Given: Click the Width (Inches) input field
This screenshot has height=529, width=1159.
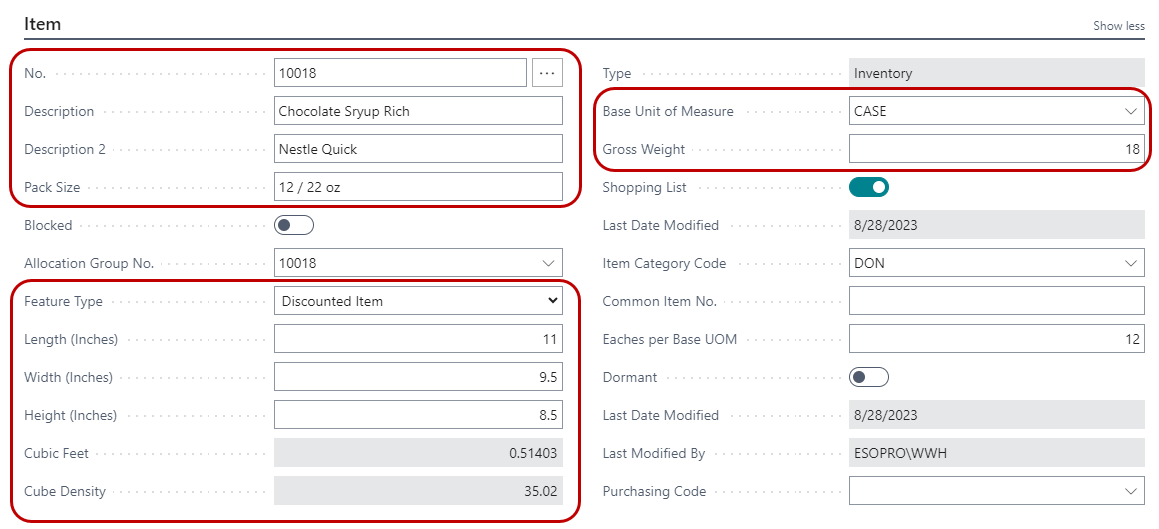Looking at the screenshot, I should pyautogui.click(x=418, y=377).
